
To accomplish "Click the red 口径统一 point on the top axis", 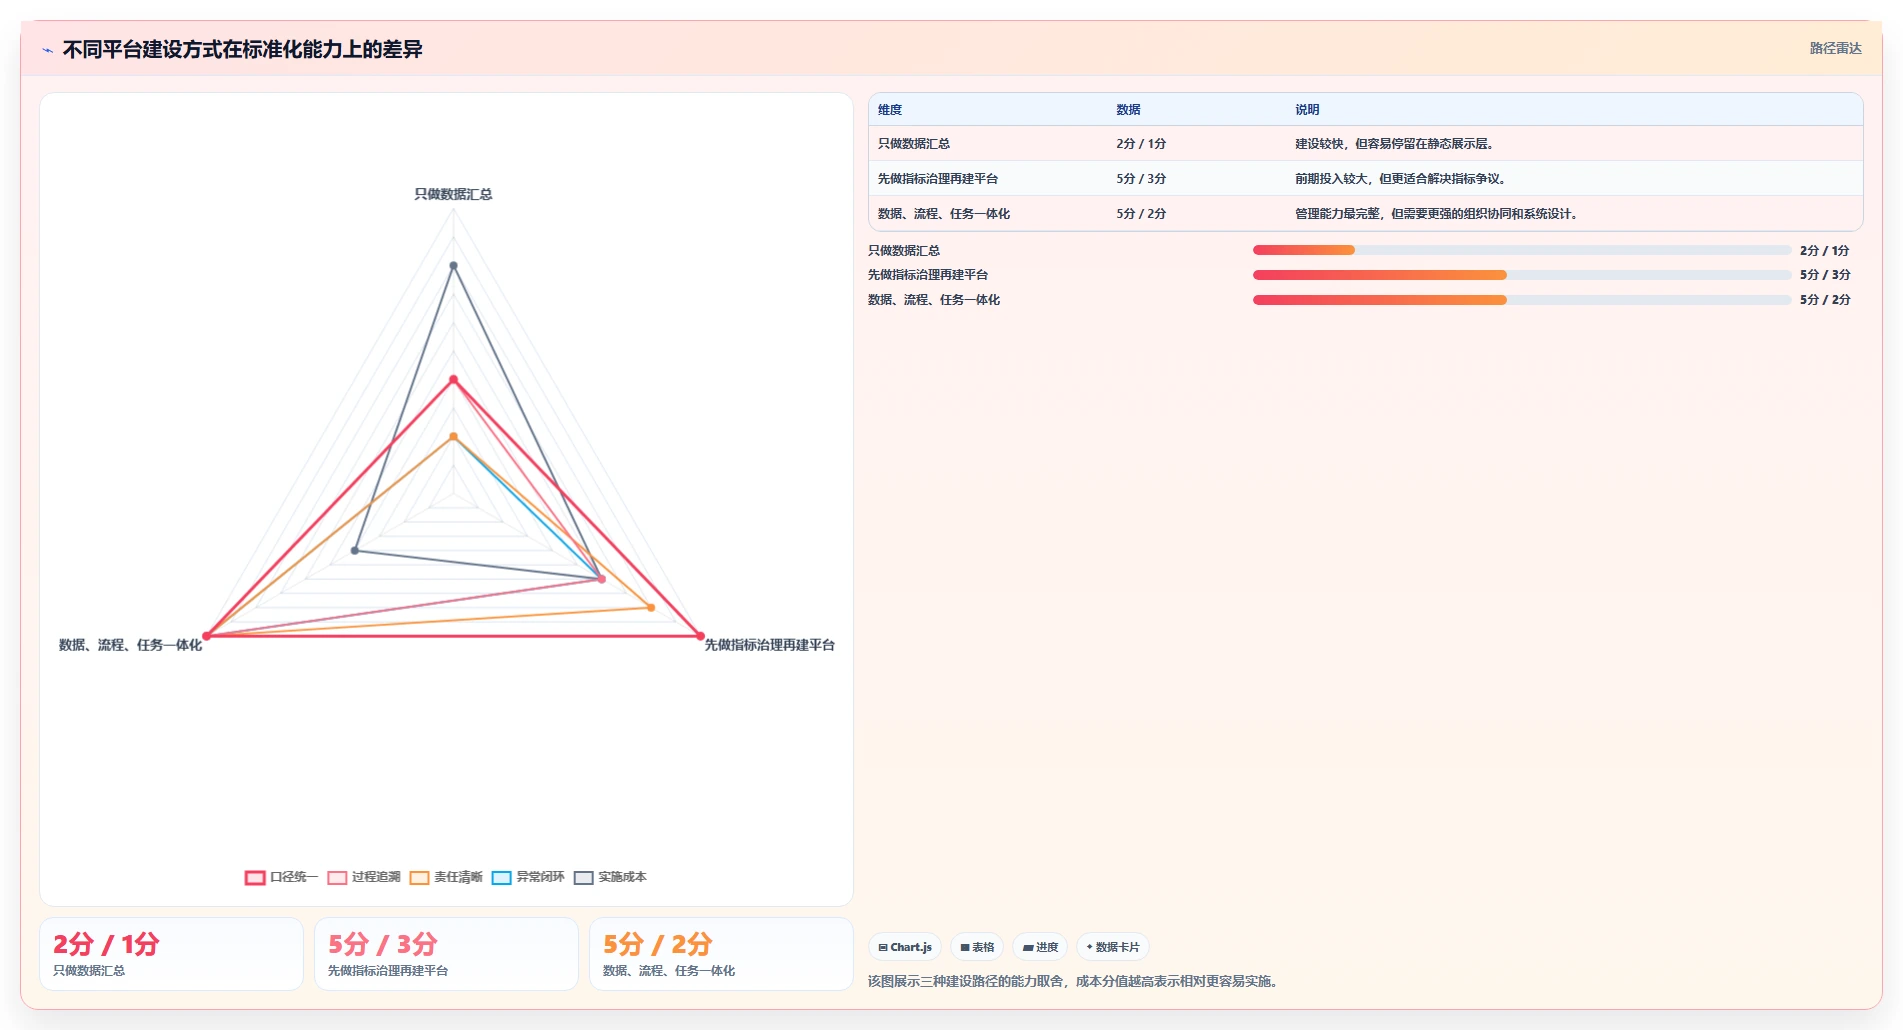I will click(x=453, y=380).
